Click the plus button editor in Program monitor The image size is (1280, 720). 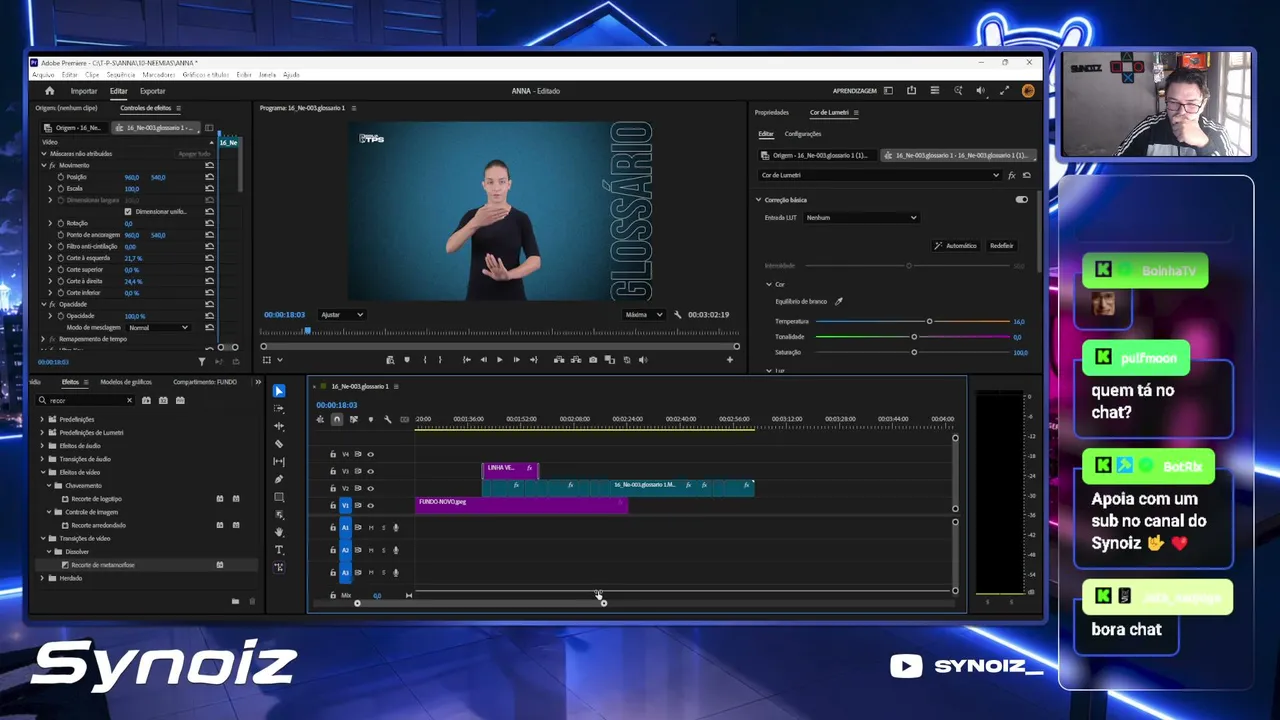pyautogui.click(x=729, y=360)
